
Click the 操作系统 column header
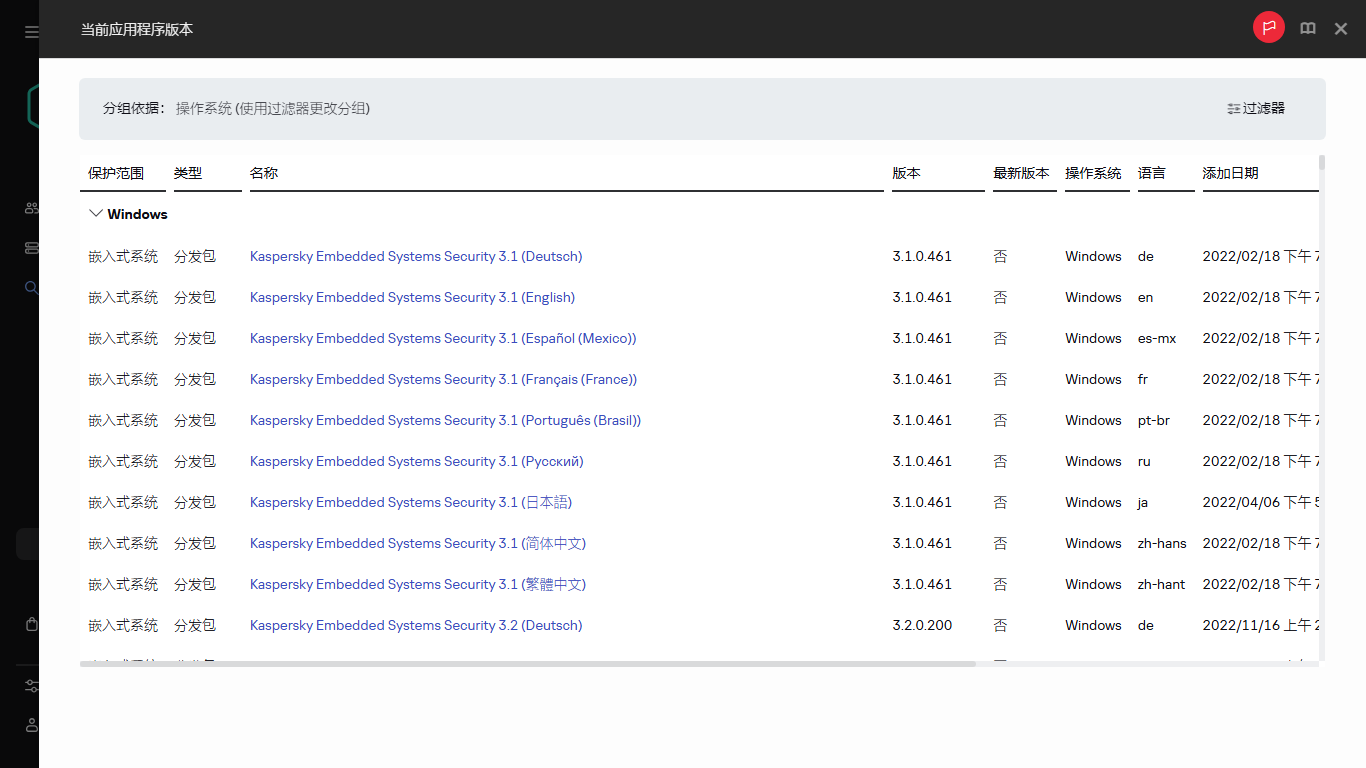(1093, 173)
